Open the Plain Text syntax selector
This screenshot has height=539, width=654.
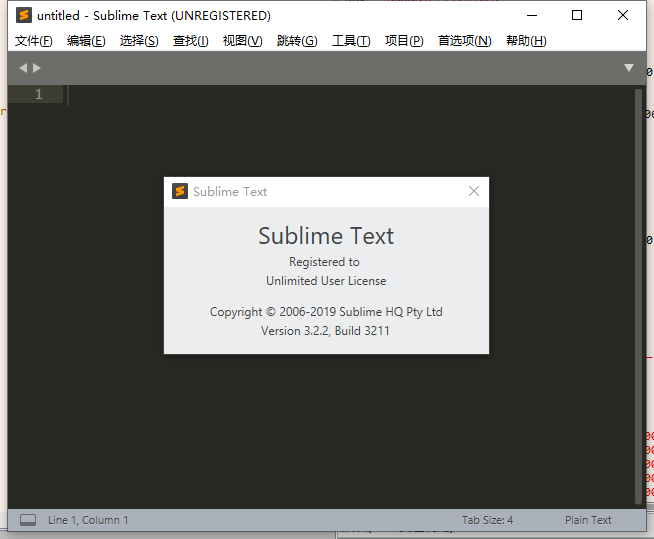588,520
